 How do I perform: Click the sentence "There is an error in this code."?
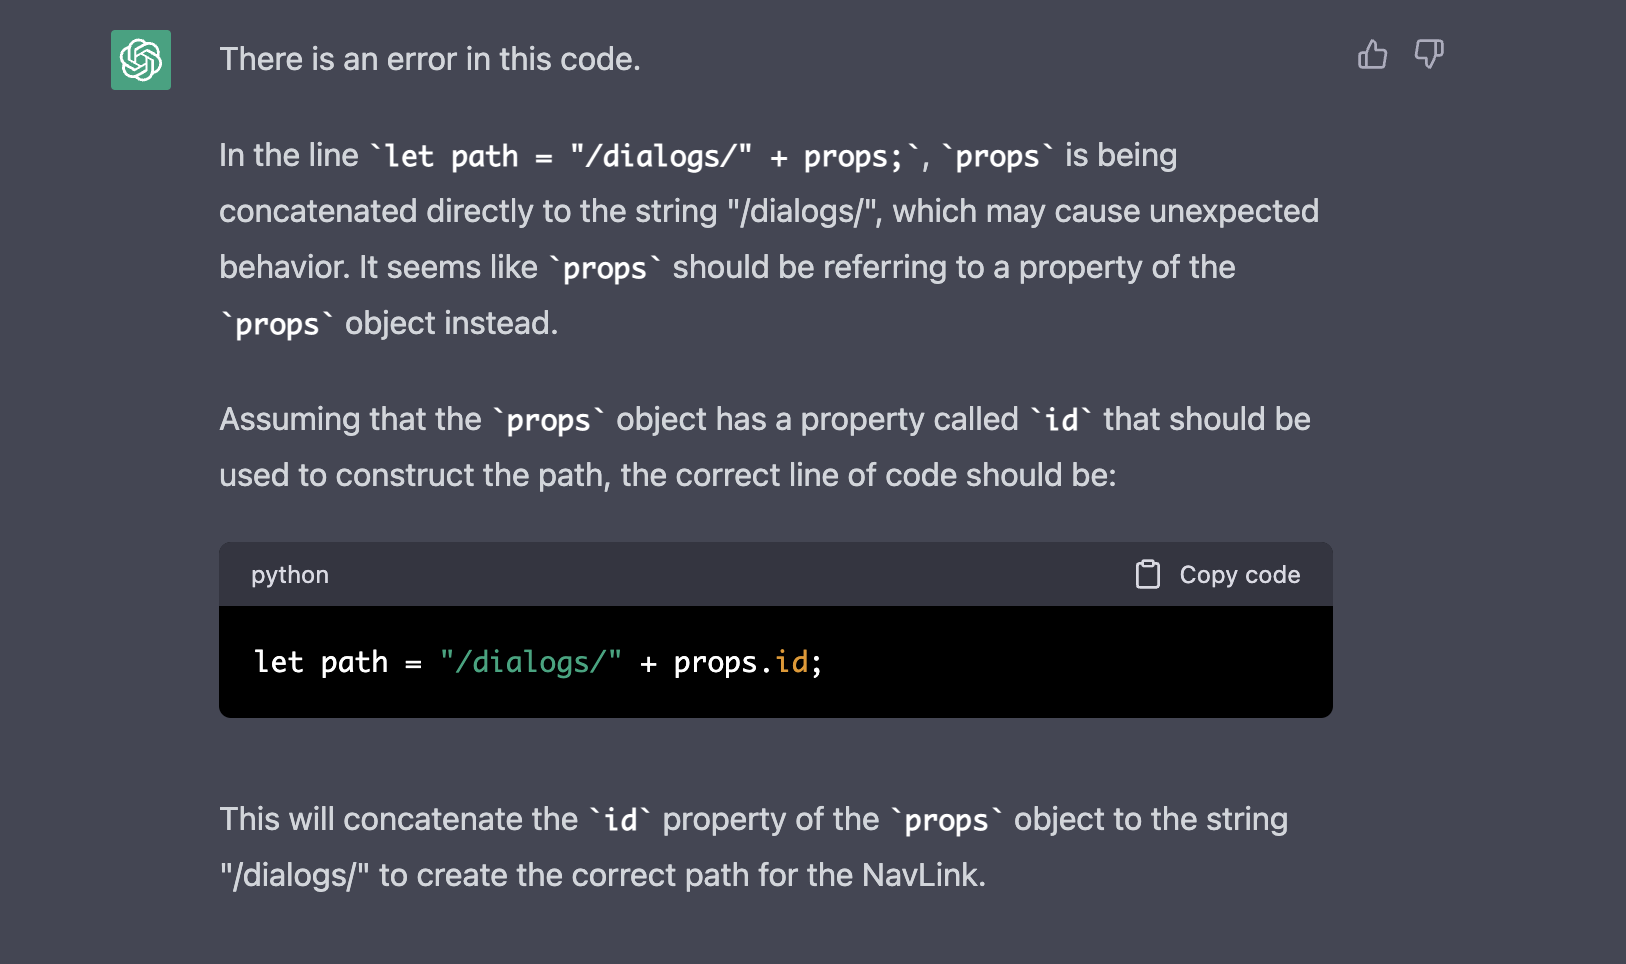click(430, 59)
